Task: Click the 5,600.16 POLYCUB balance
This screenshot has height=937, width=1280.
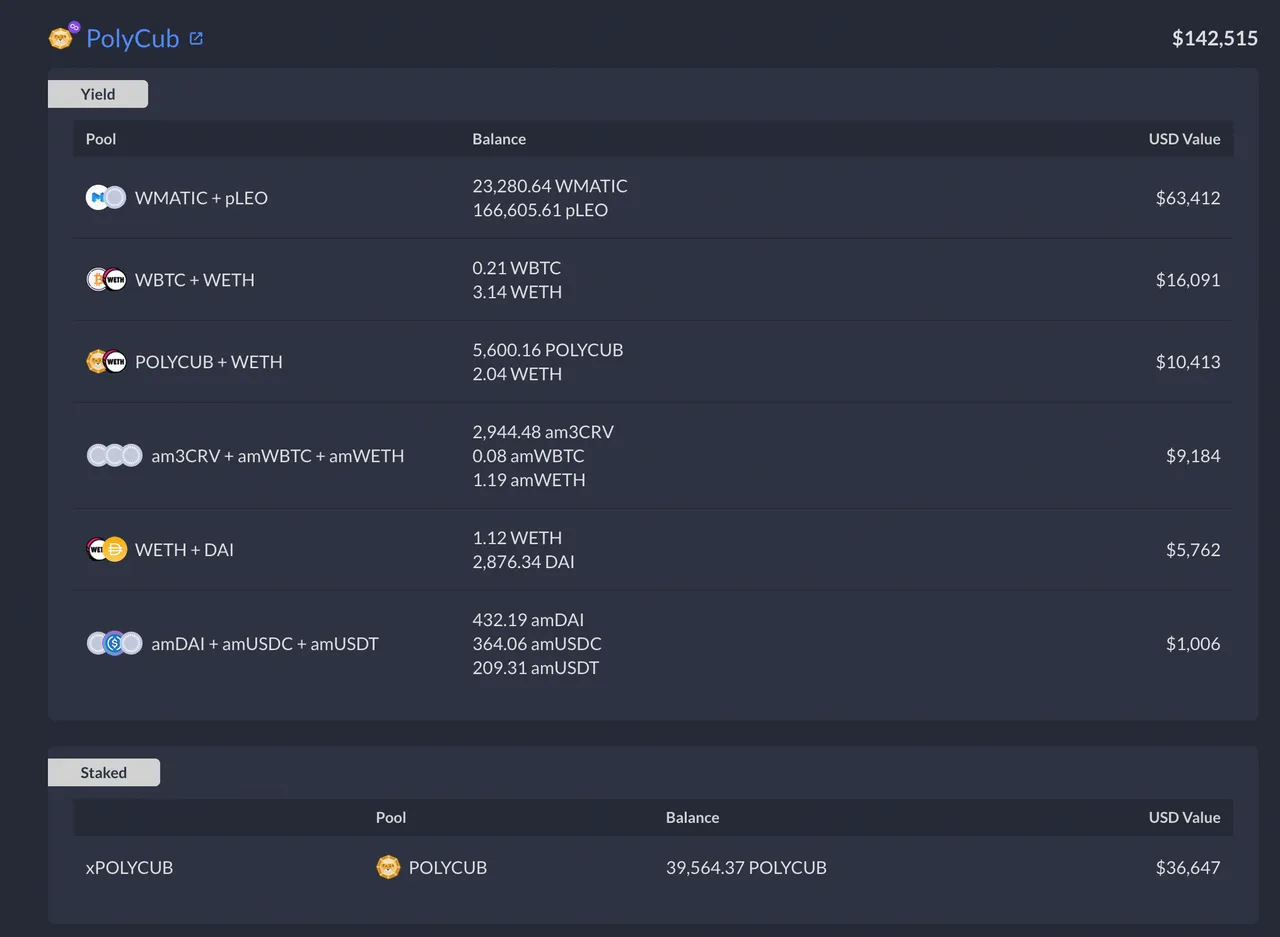Action: [x=548, y=350]
